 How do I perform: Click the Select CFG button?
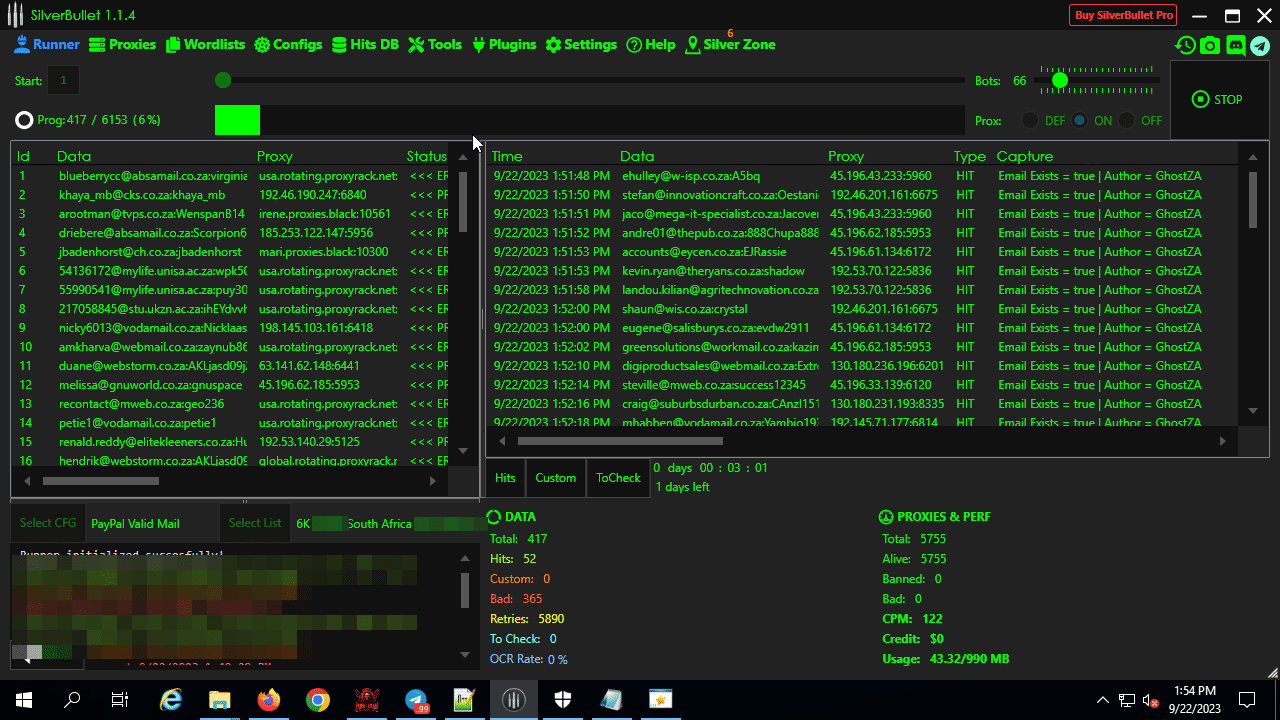click(x=48, y=523)
